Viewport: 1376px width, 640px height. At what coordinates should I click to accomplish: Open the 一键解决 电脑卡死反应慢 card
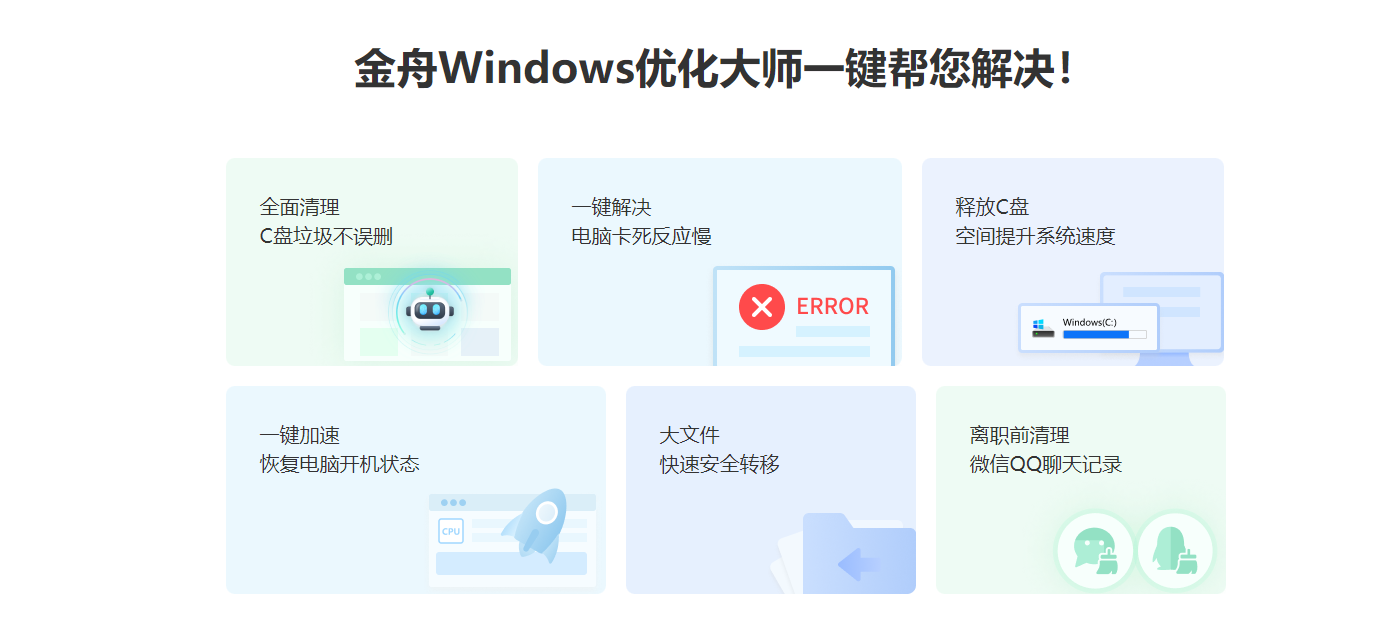(x=720, y=262)
